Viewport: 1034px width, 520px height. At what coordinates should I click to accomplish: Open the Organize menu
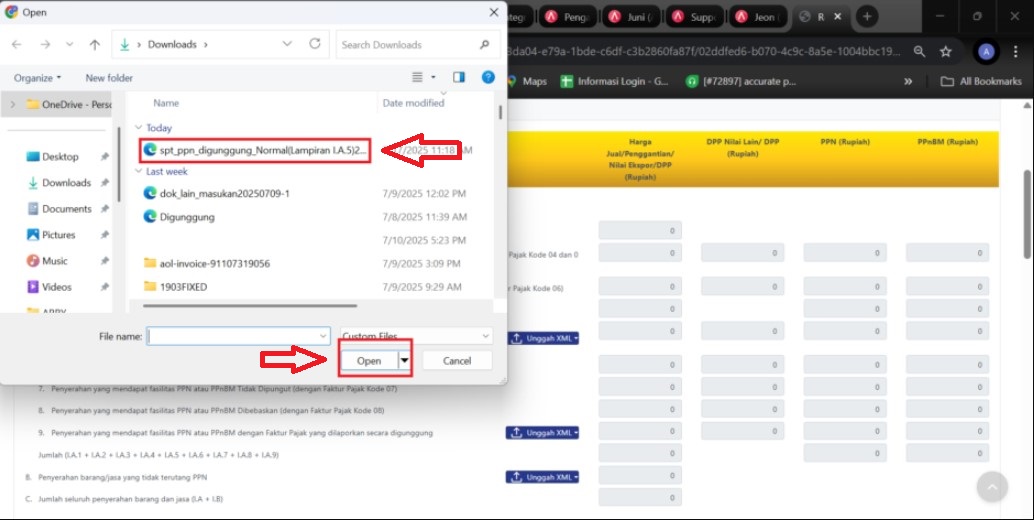pyautogui.click(x=37, y=78)
